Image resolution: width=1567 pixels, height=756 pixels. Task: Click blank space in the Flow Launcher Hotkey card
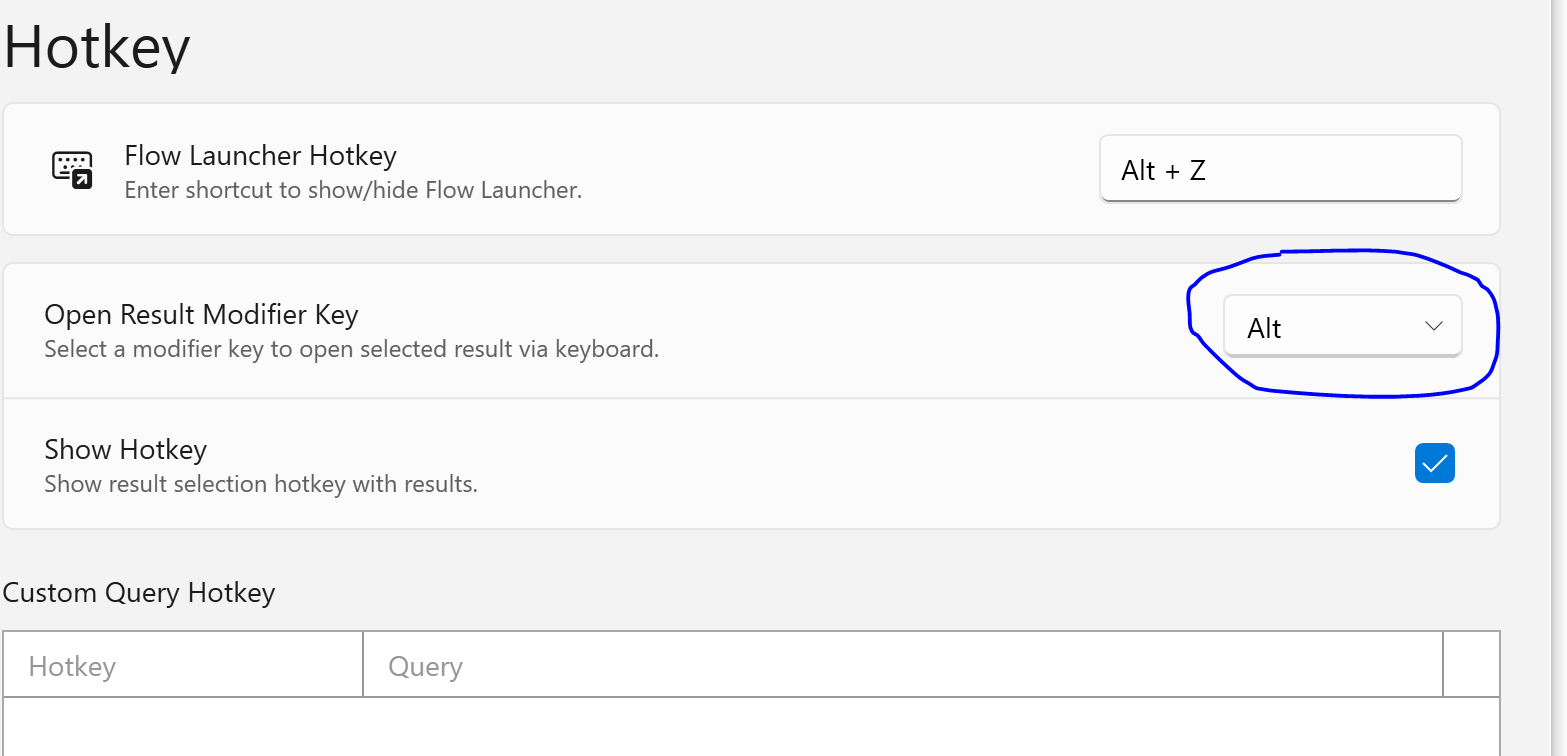coord(840,170)
